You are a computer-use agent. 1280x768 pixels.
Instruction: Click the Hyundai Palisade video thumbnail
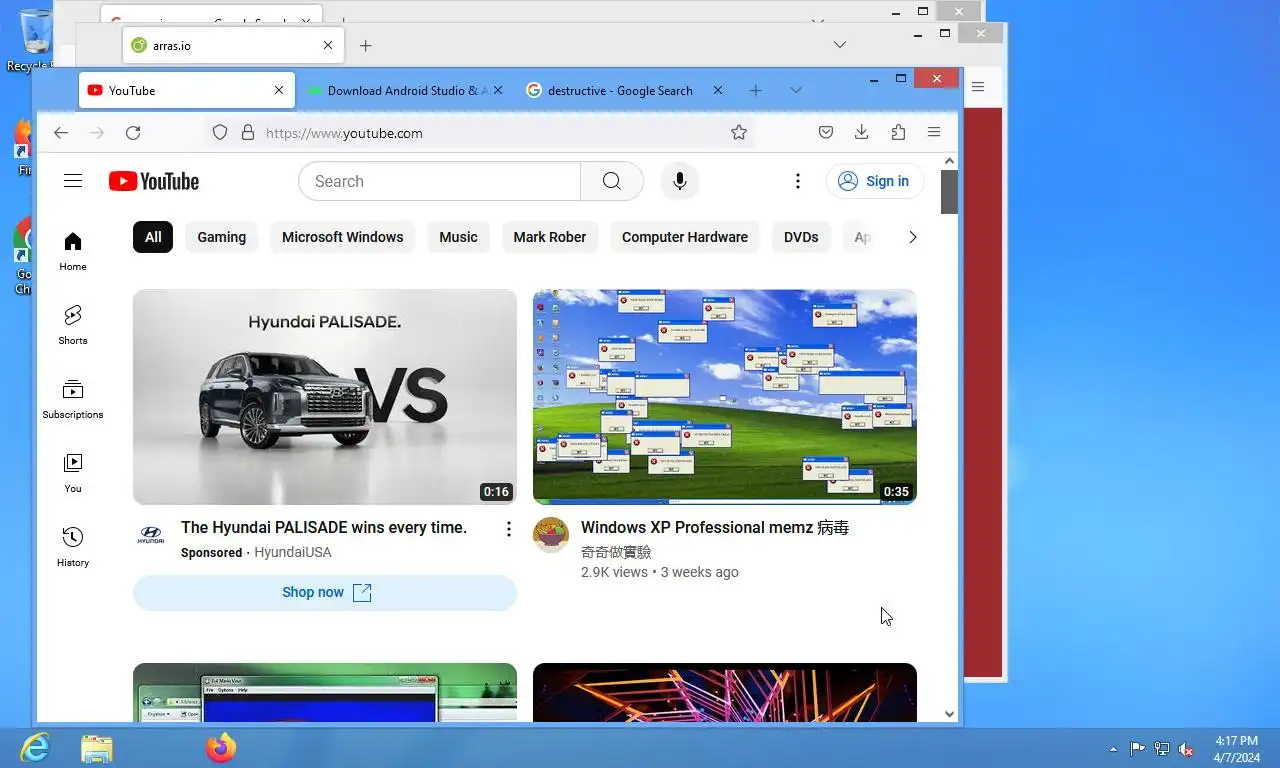pyautogui.click(x=325, y=397)
